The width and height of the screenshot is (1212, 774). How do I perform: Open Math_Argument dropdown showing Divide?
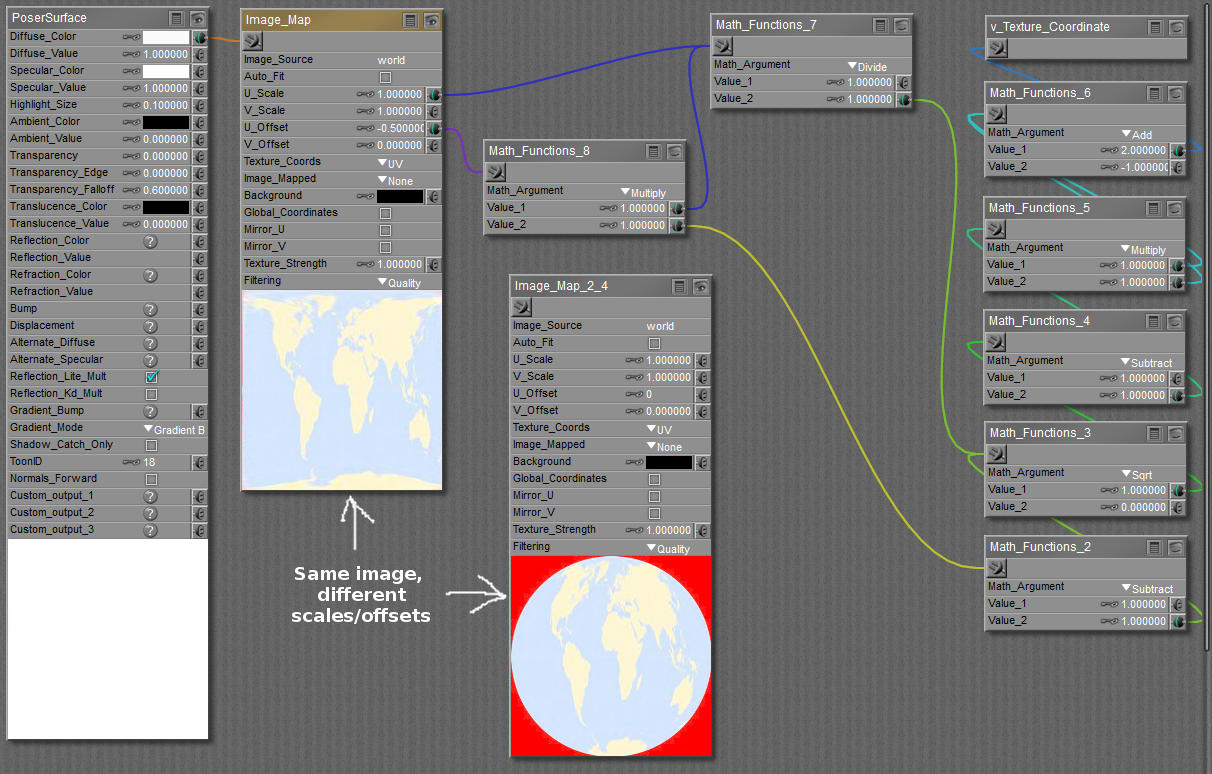(x=867, y=66)
